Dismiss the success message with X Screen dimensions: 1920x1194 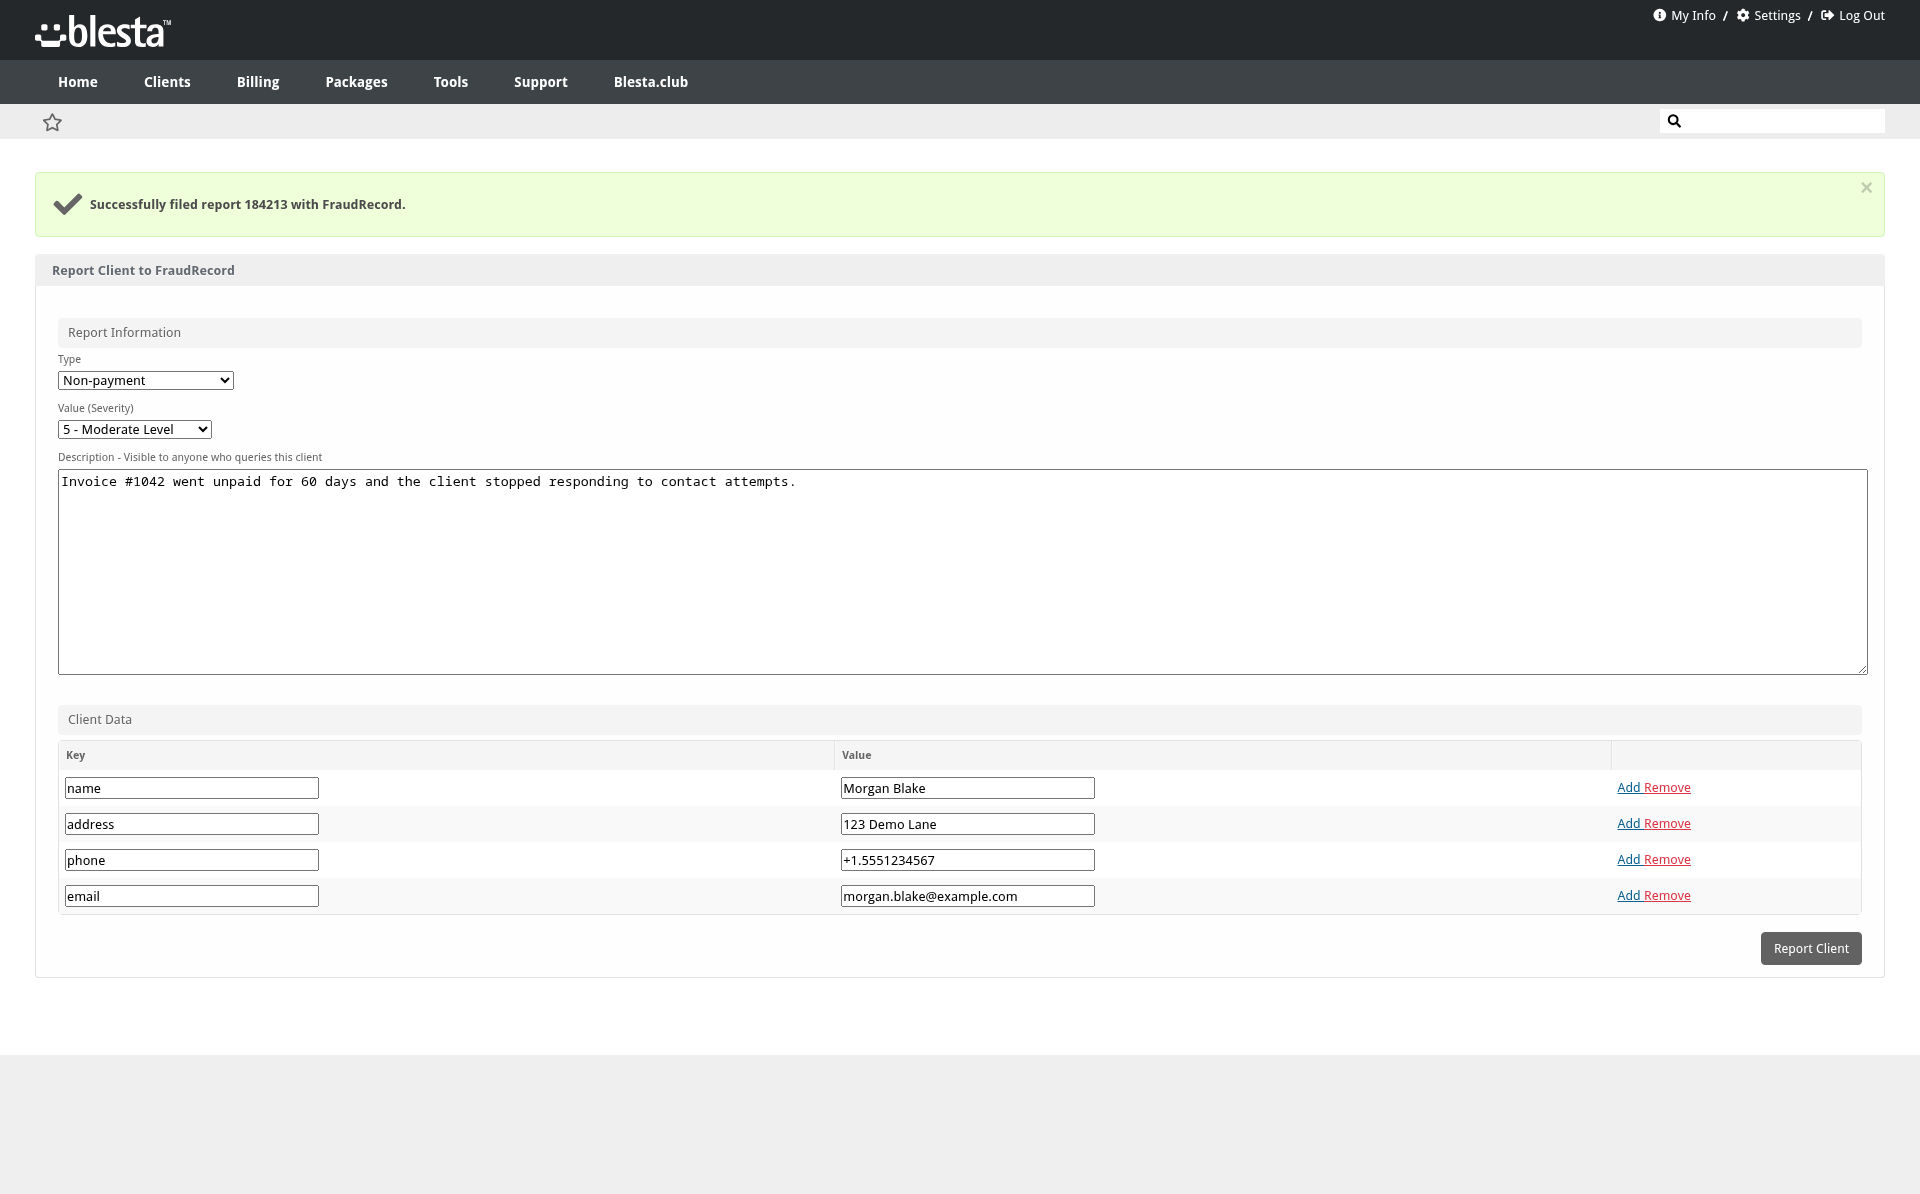(x=1866, y=188)
